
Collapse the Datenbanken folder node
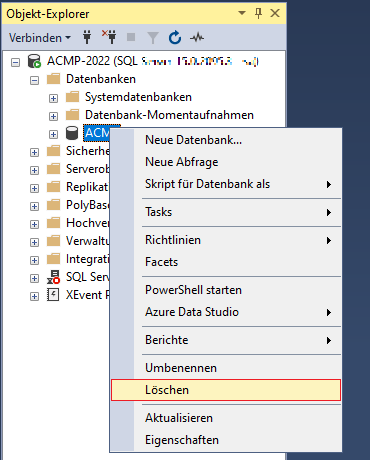tap(34, 80)
